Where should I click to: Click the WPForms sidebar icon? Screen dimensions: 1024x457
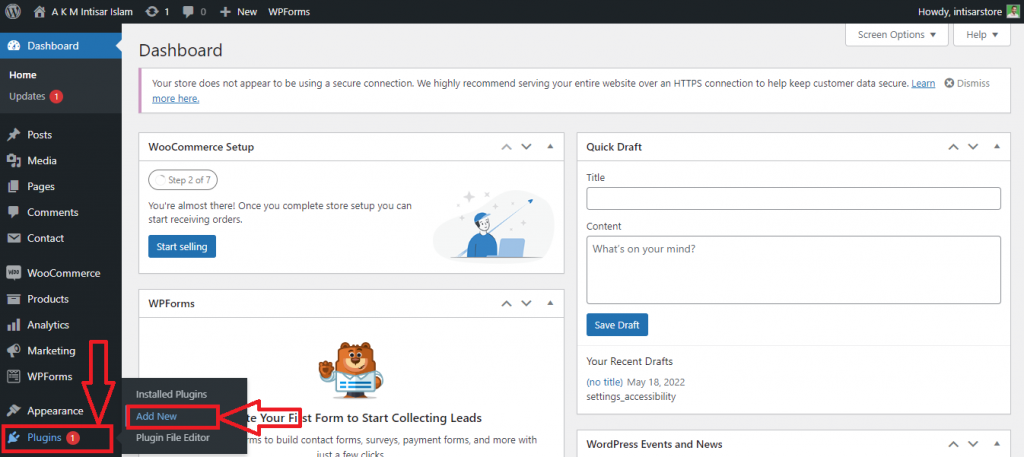pyautogui.click(x=14, y=377)
